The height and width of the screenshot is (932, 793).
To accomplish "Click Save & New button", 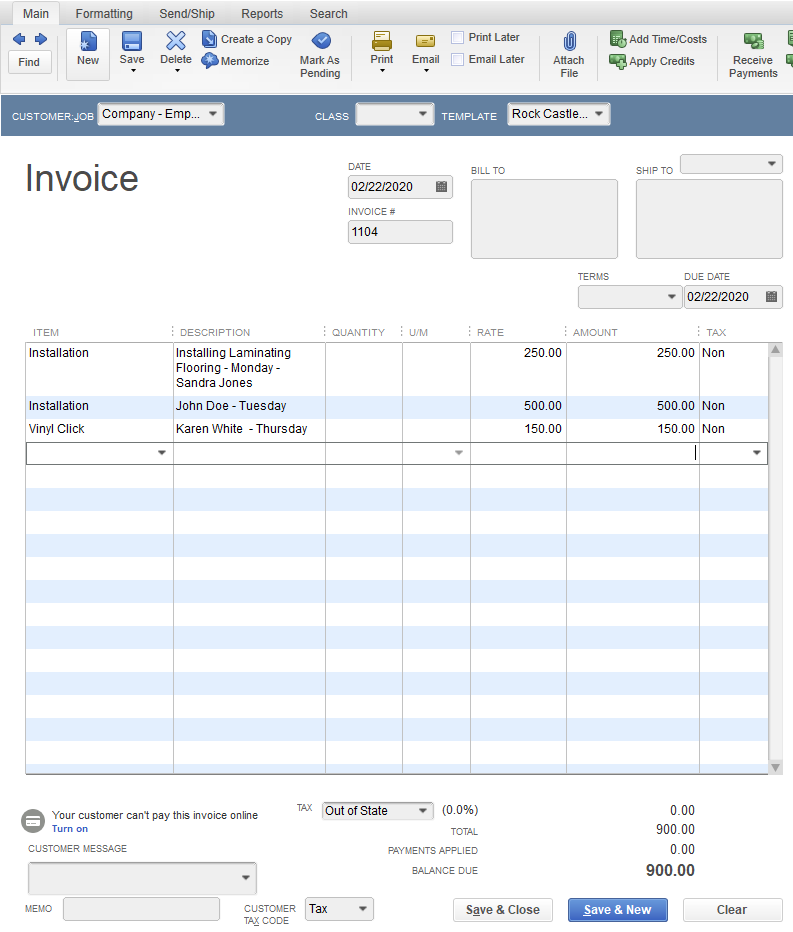I will click(618, 910).
